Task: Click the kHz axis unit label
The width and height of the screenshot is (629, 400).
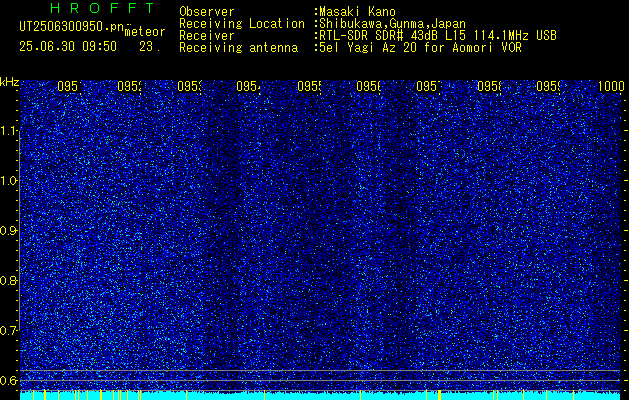Action: [9, 82]
